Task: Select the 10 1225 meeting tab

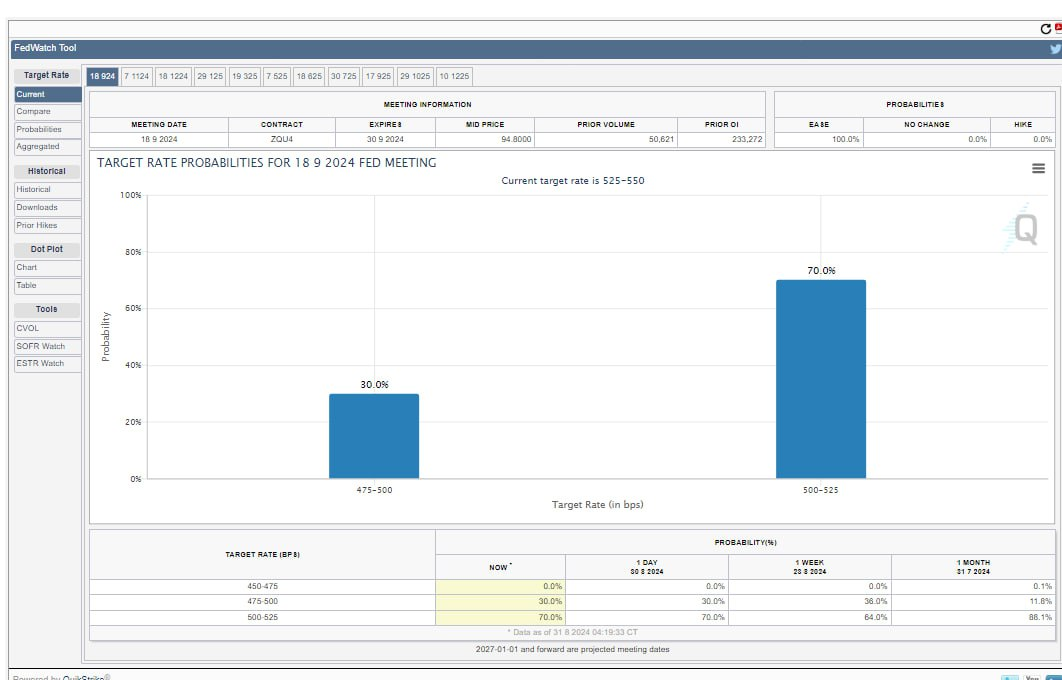Action: tap(454, 77)
